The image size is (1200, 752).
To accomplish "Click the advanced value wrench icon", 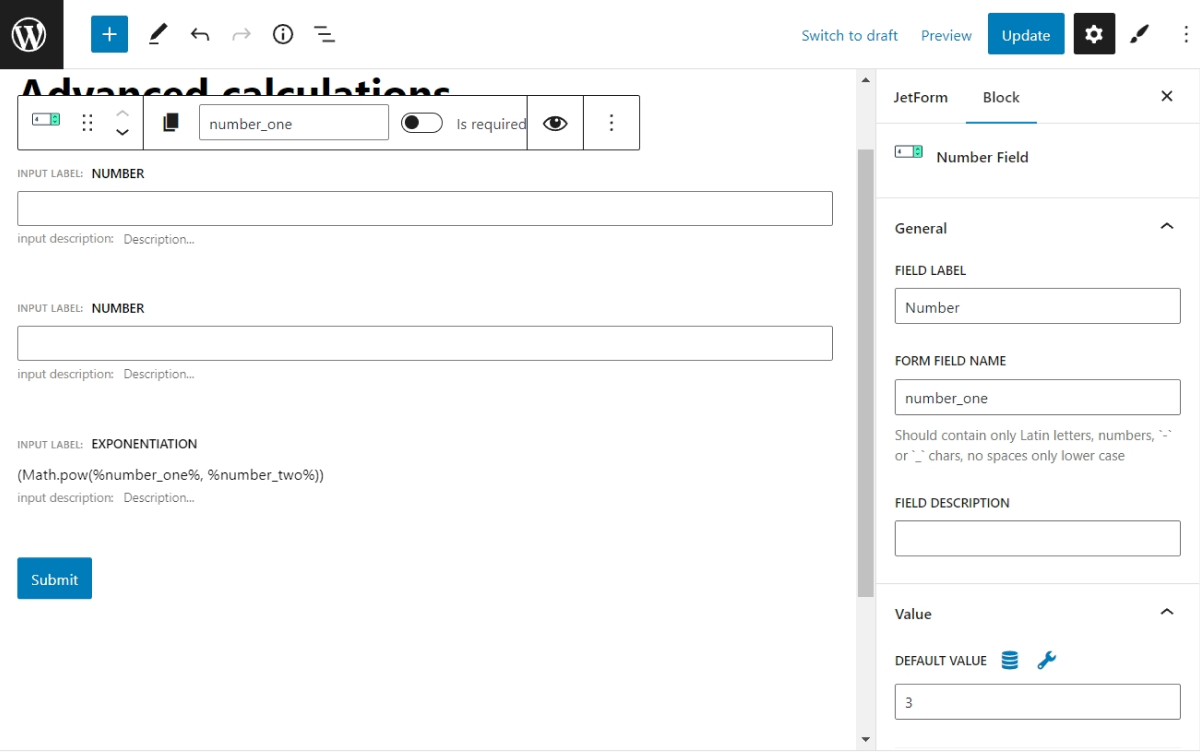I will [x=1046, y=660].
